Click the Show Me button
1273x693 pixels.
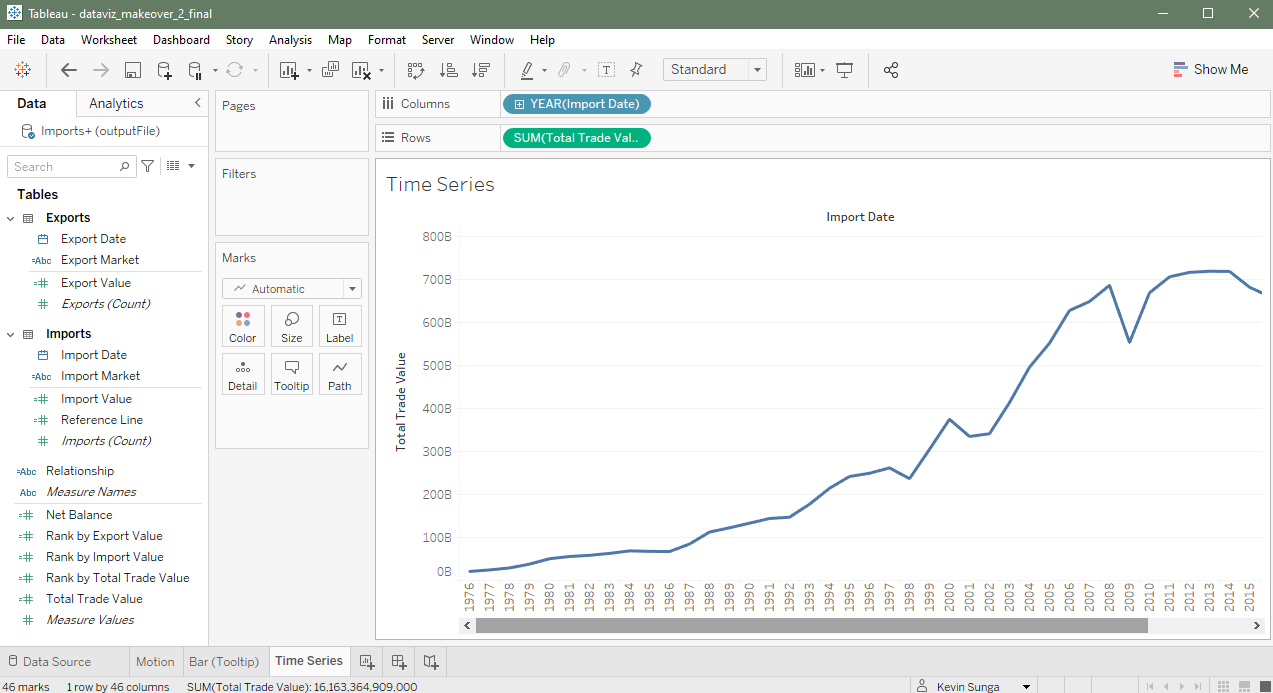1210,70
